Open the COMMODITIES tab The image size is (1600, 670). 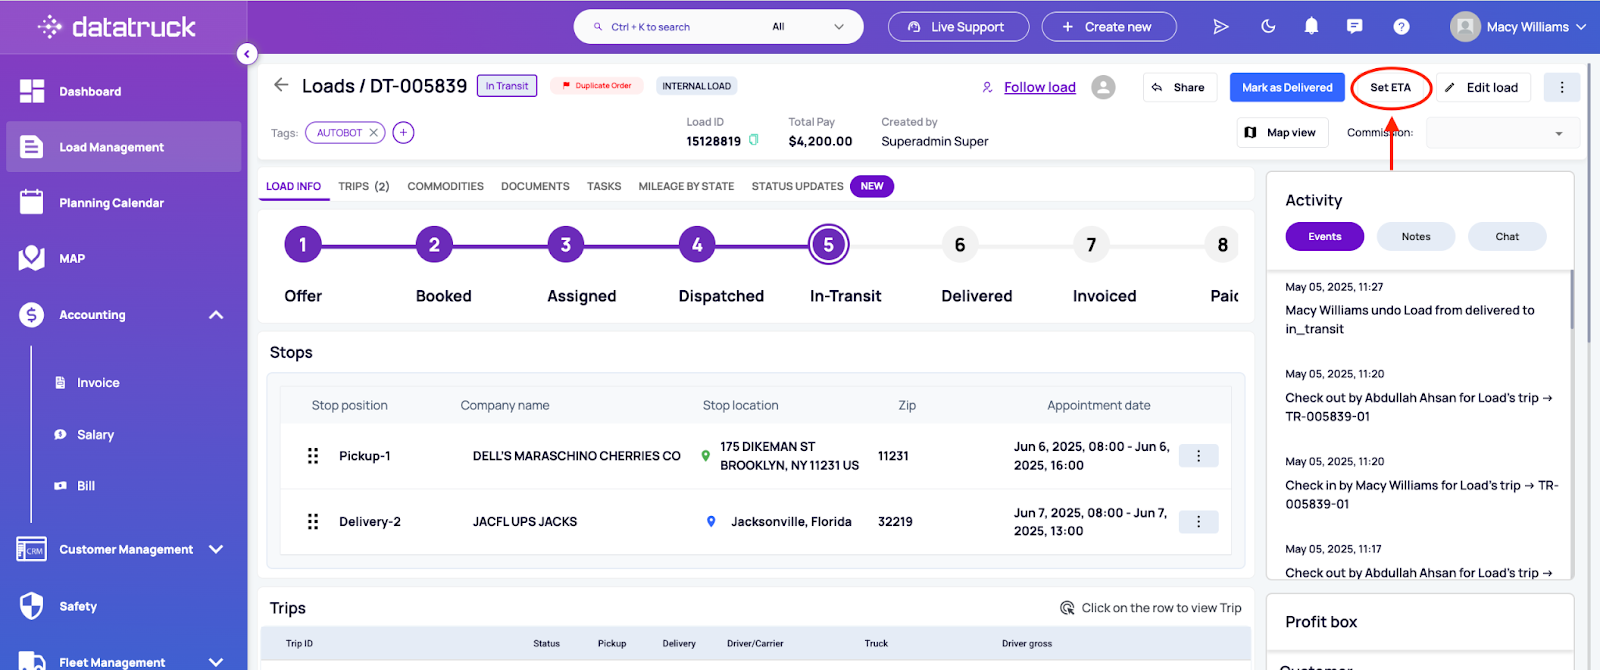click(x=445, y=187)
